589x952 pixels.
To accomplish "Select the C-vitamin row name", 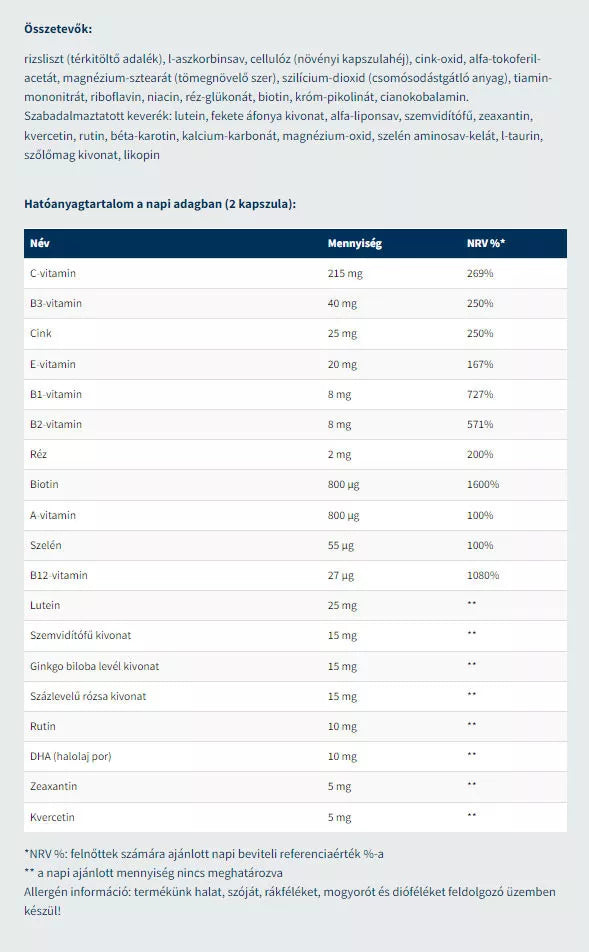I will pyautogui.click(x=53, y=273).
